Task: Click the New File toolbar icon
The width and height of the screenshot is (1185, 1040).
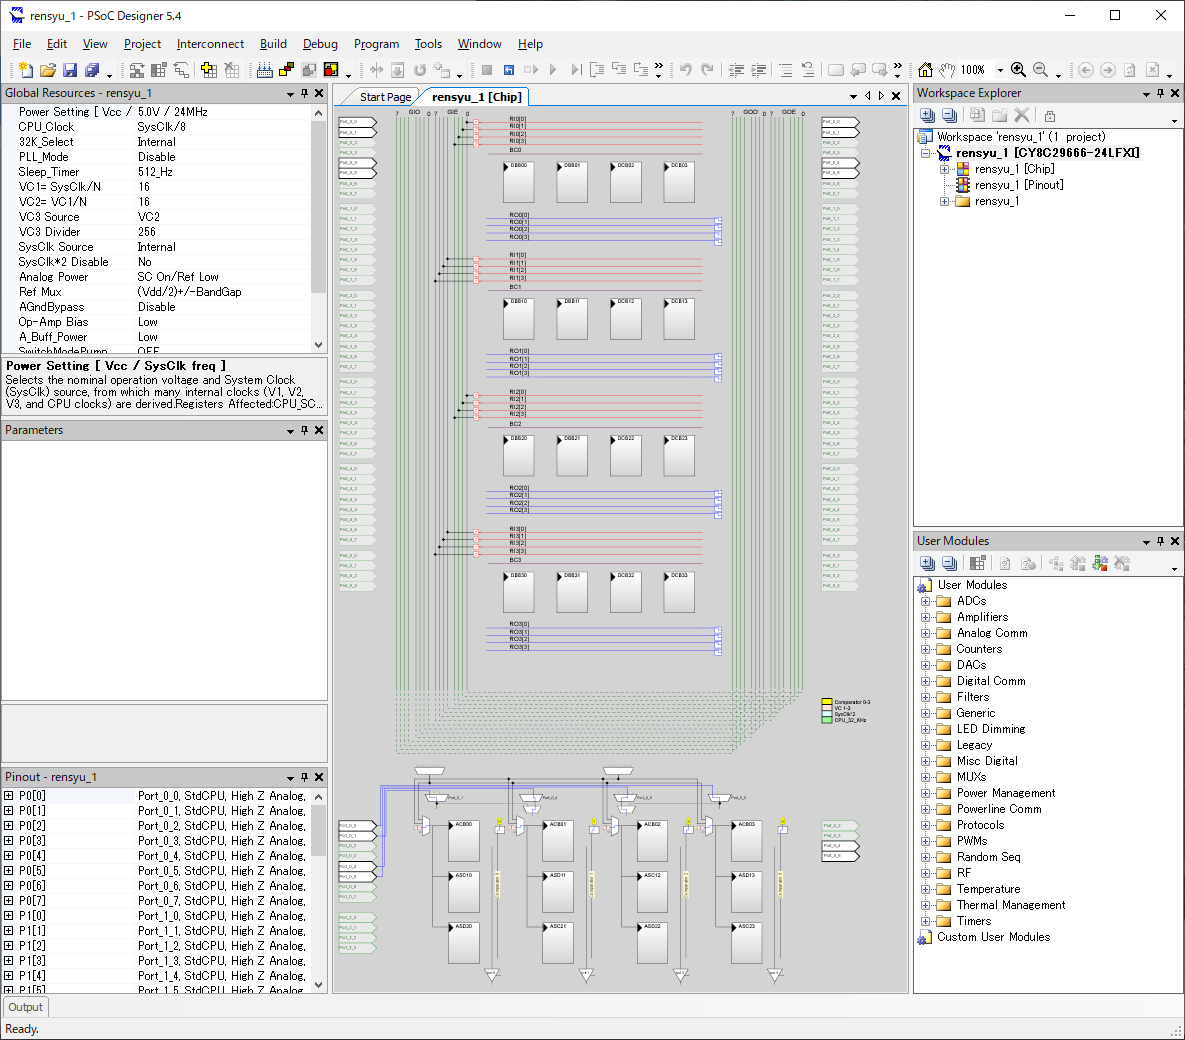Action: (26, 70)
